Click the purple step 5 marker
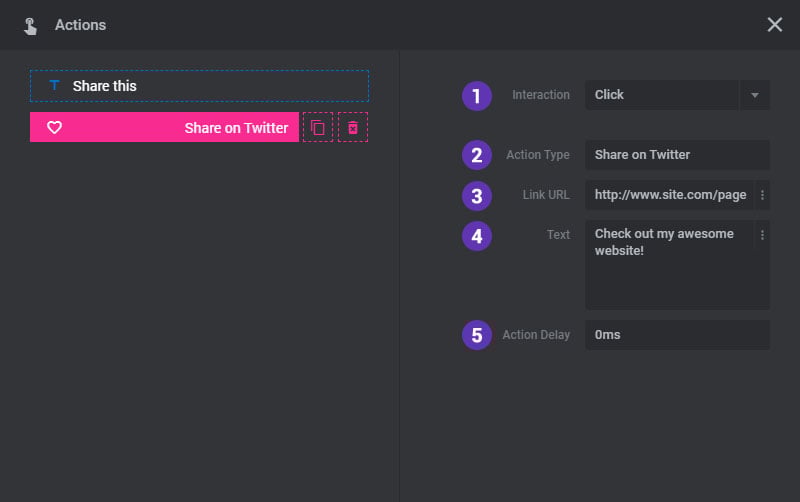Viewport: 800px width, 502px height. [477, 335]
